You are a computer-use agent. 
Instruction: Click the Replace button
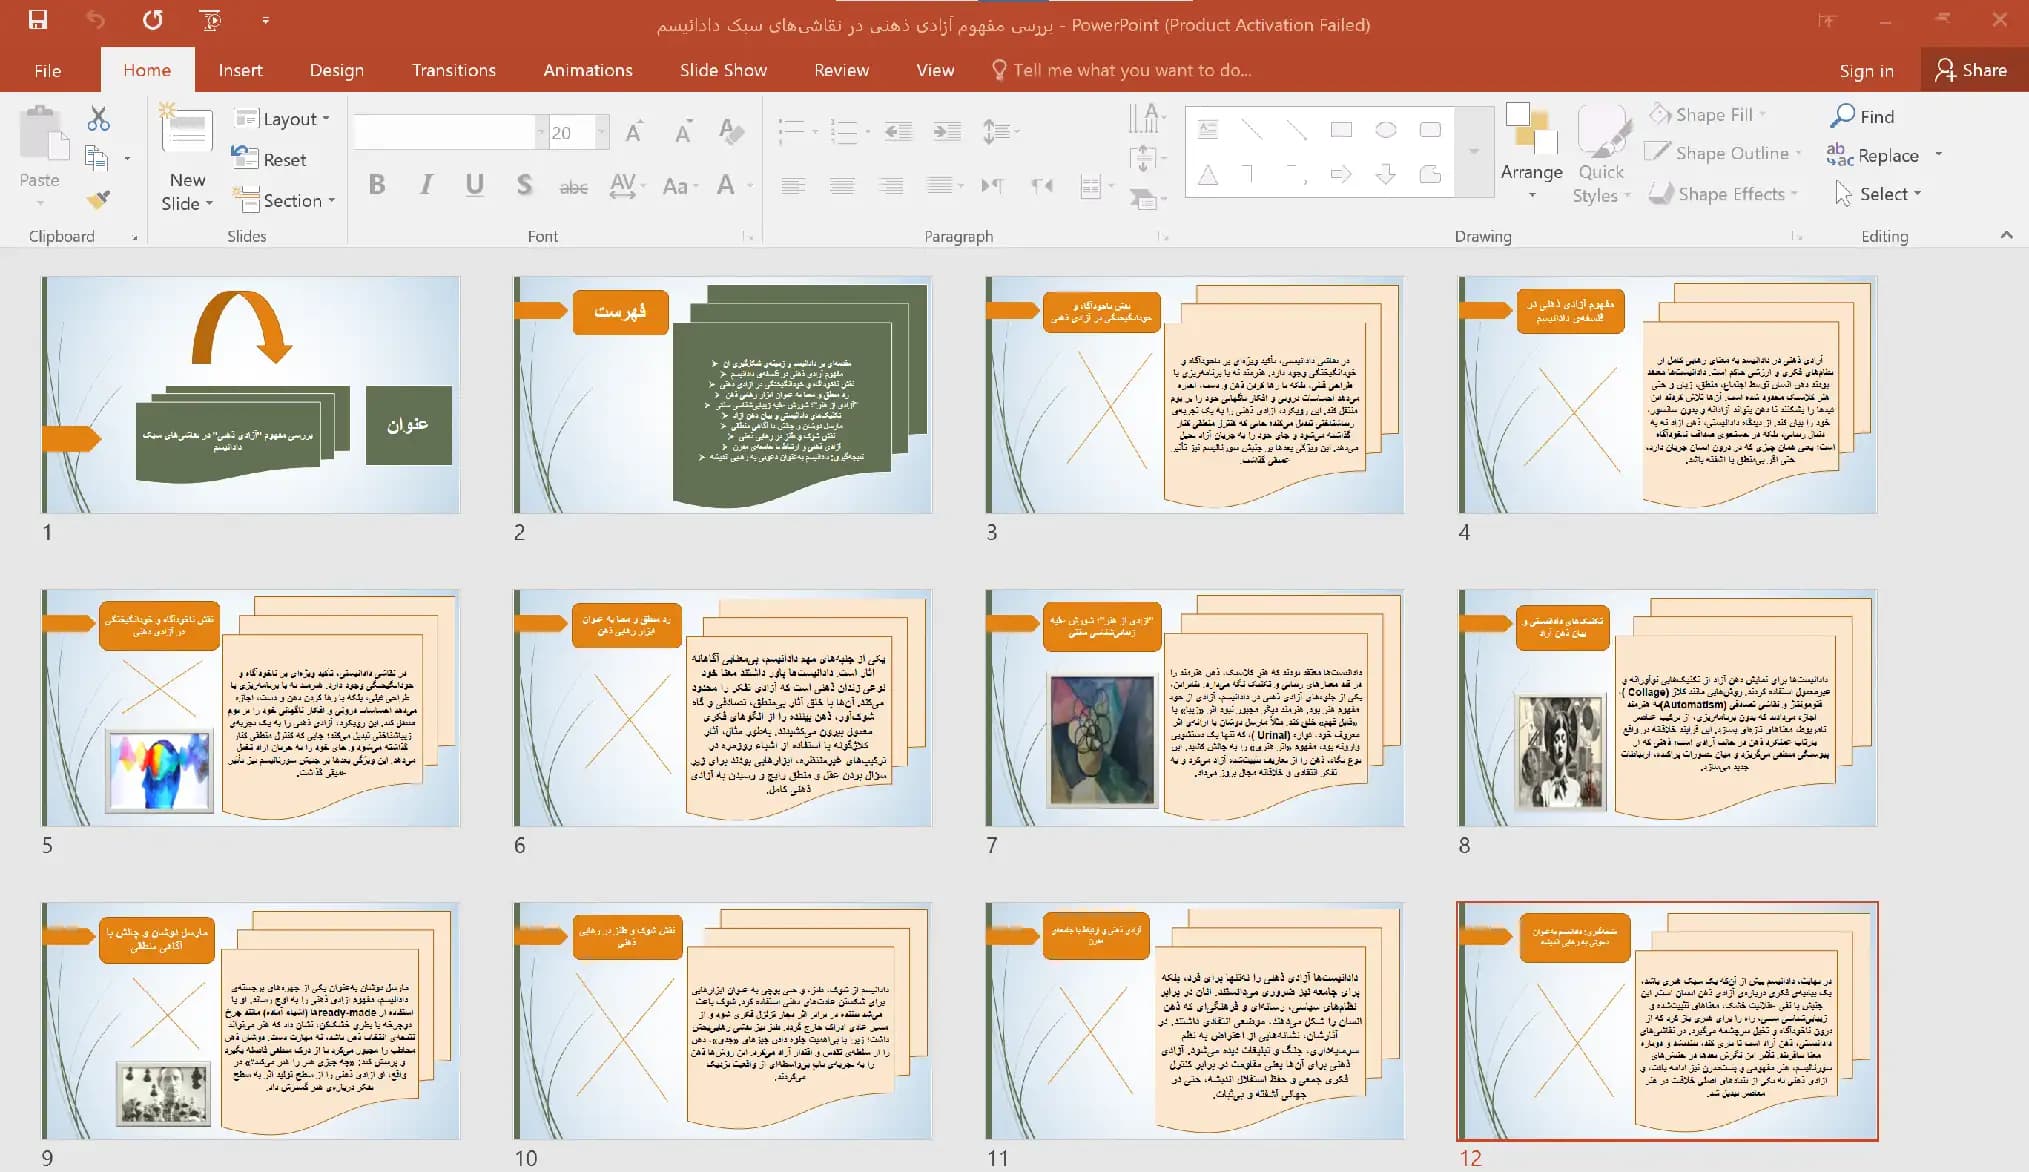(x=1873, y=155)
